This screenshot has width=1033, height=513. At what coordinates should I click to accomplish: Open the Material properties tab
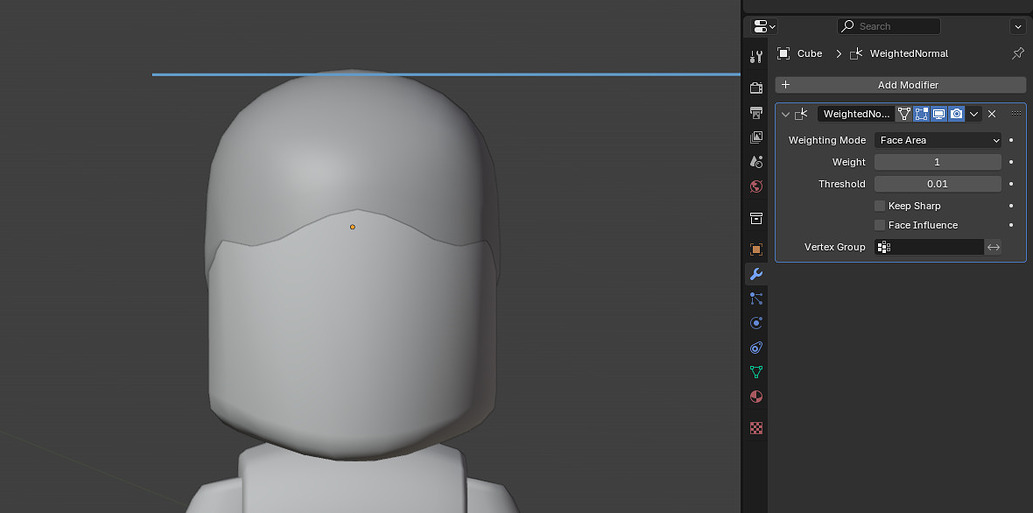click(x=756, y=397)
